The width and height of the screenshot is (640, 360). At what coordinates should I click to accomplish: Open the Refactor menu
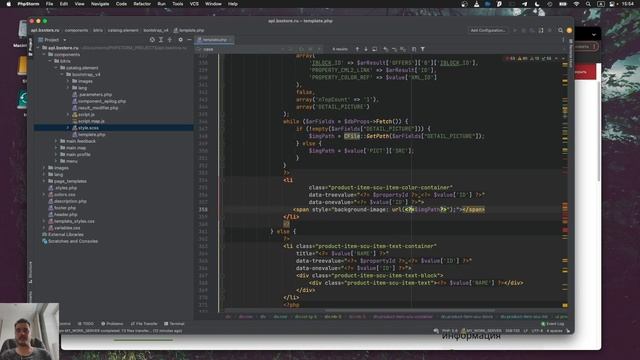click(142, 4)
